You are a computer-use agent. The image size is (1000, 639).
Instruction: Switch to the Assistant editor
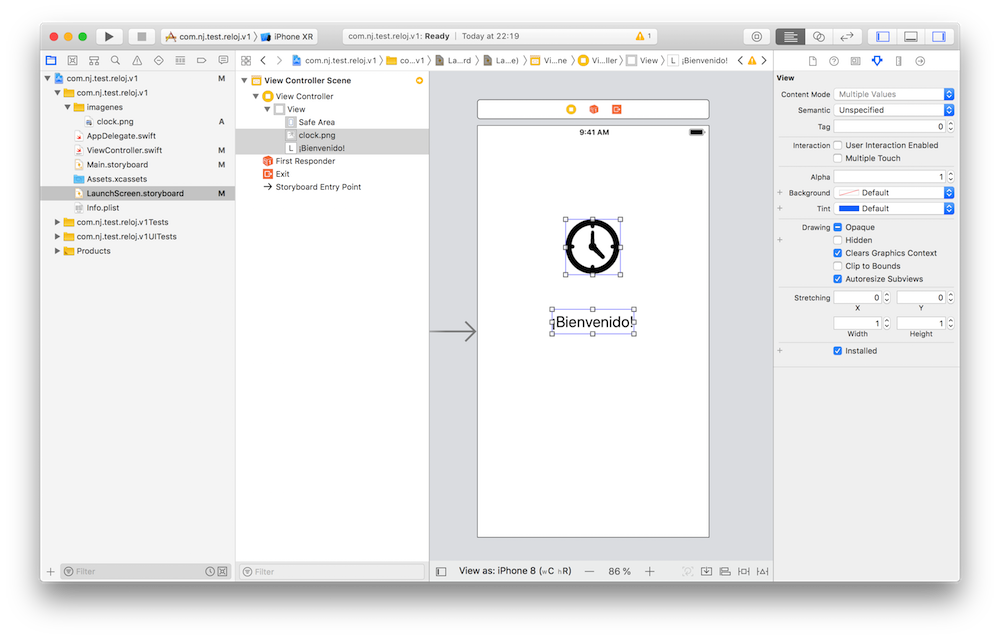point(818,36)
